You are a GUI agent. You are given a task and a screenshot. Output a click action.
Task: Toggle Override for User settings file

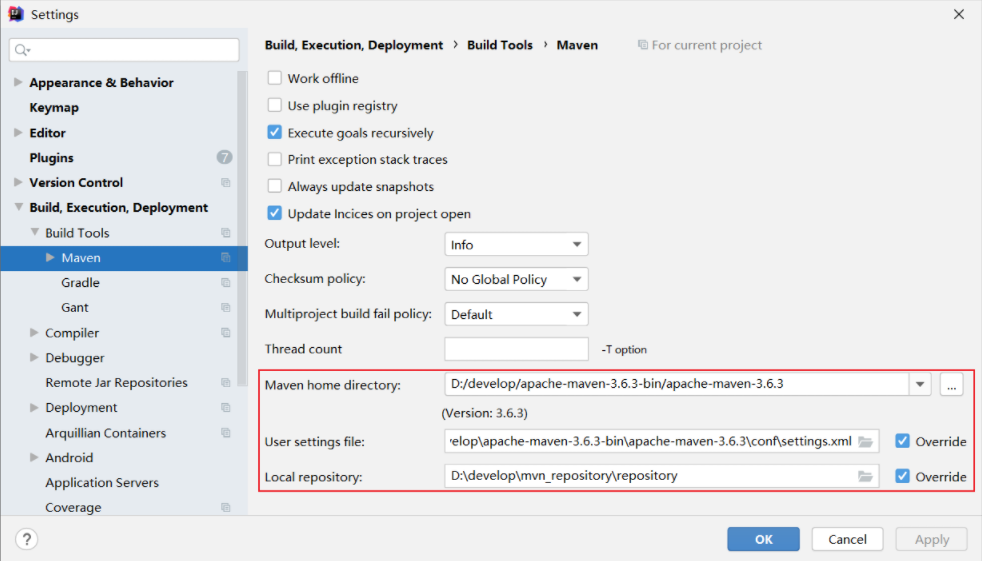902,441
